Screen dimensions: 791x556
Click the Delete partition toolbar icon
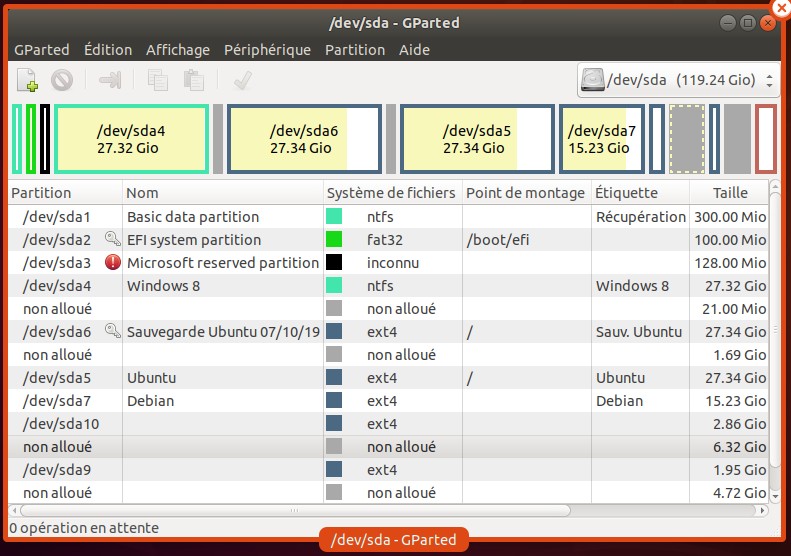click(62, 80)
